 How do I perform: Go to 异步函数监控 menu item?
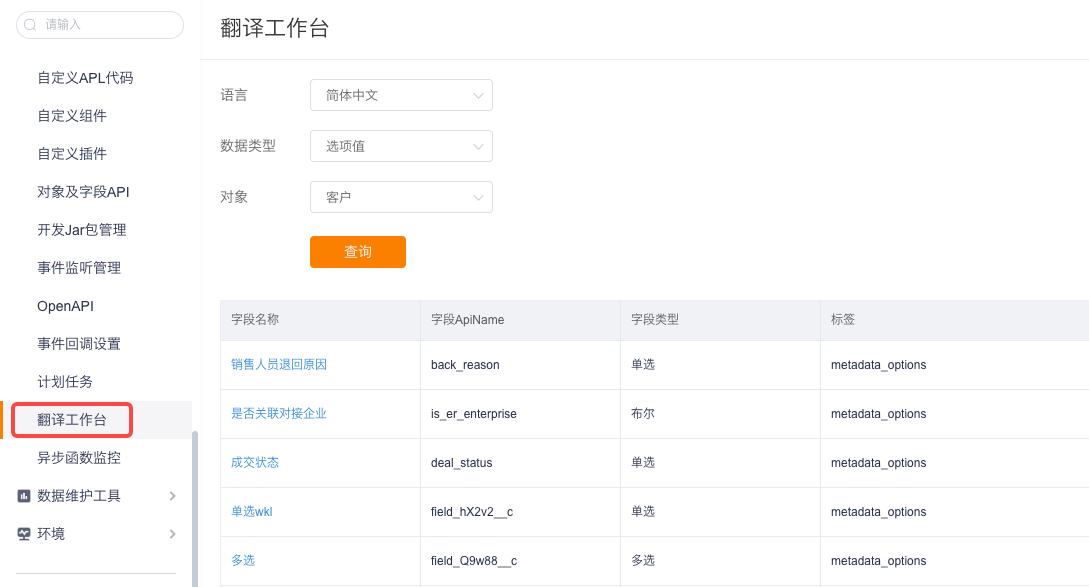point(78,458)
